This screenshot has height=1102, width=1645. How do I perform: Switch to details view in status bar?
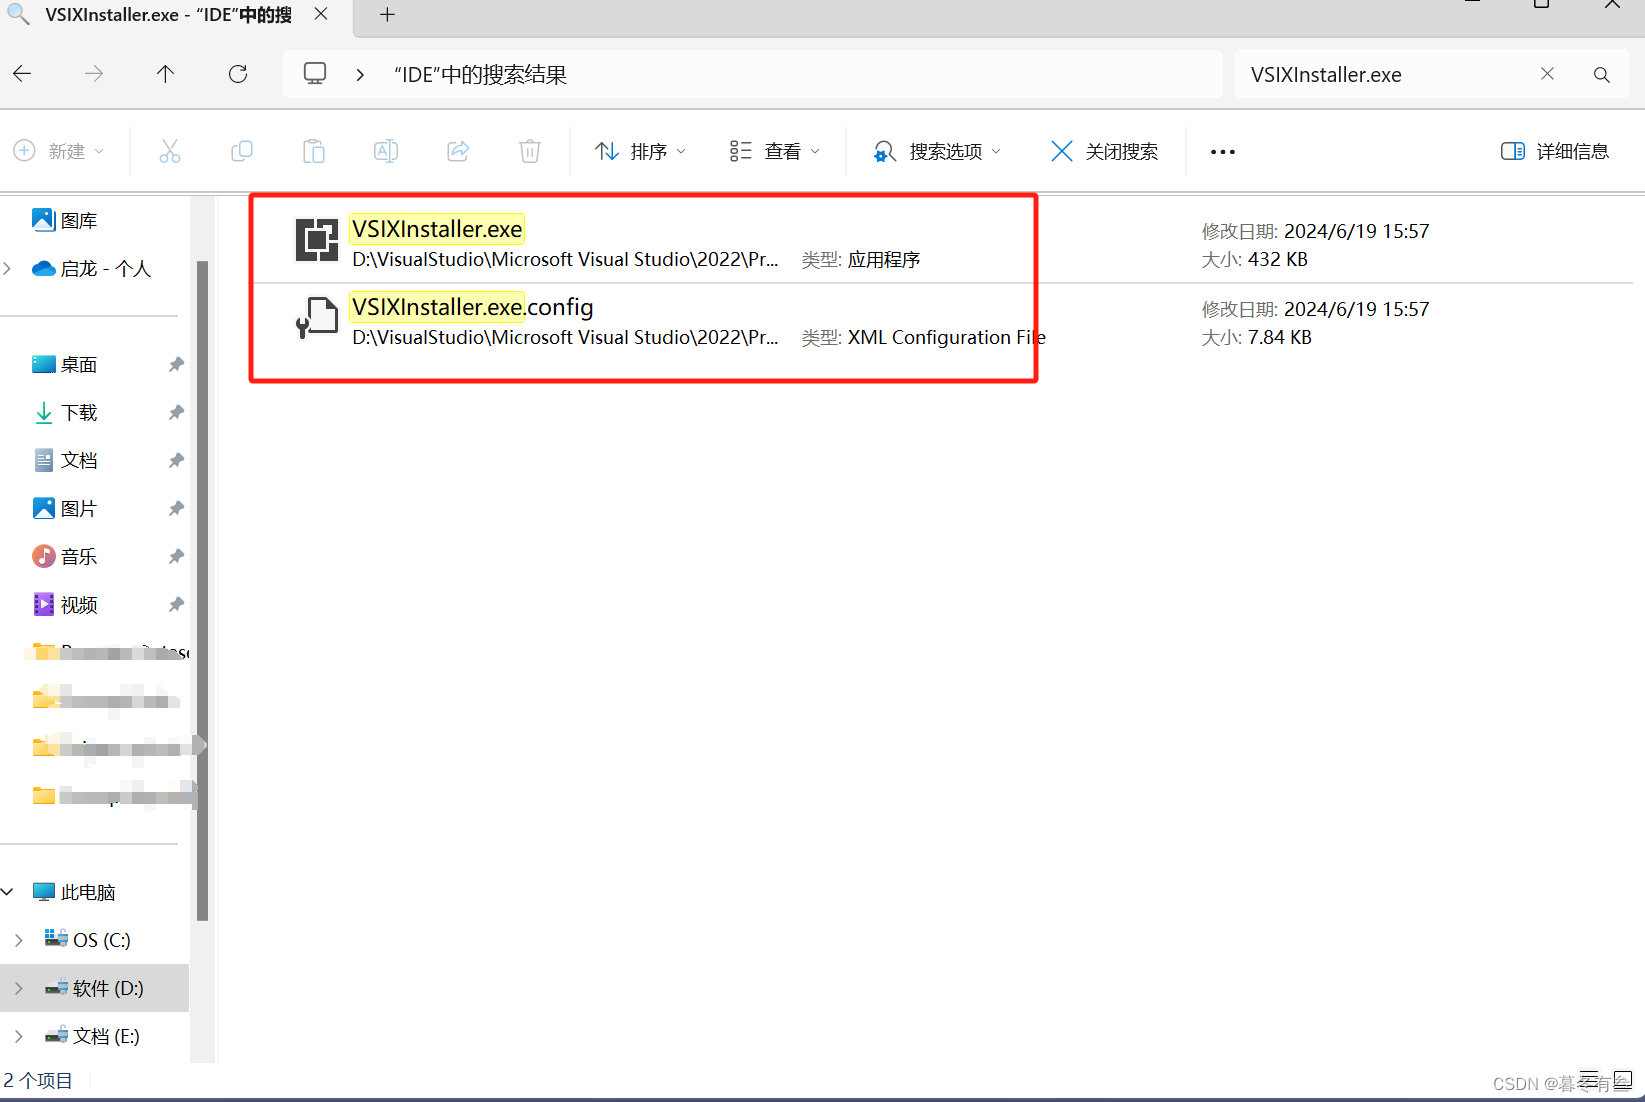[1590, 1080]
